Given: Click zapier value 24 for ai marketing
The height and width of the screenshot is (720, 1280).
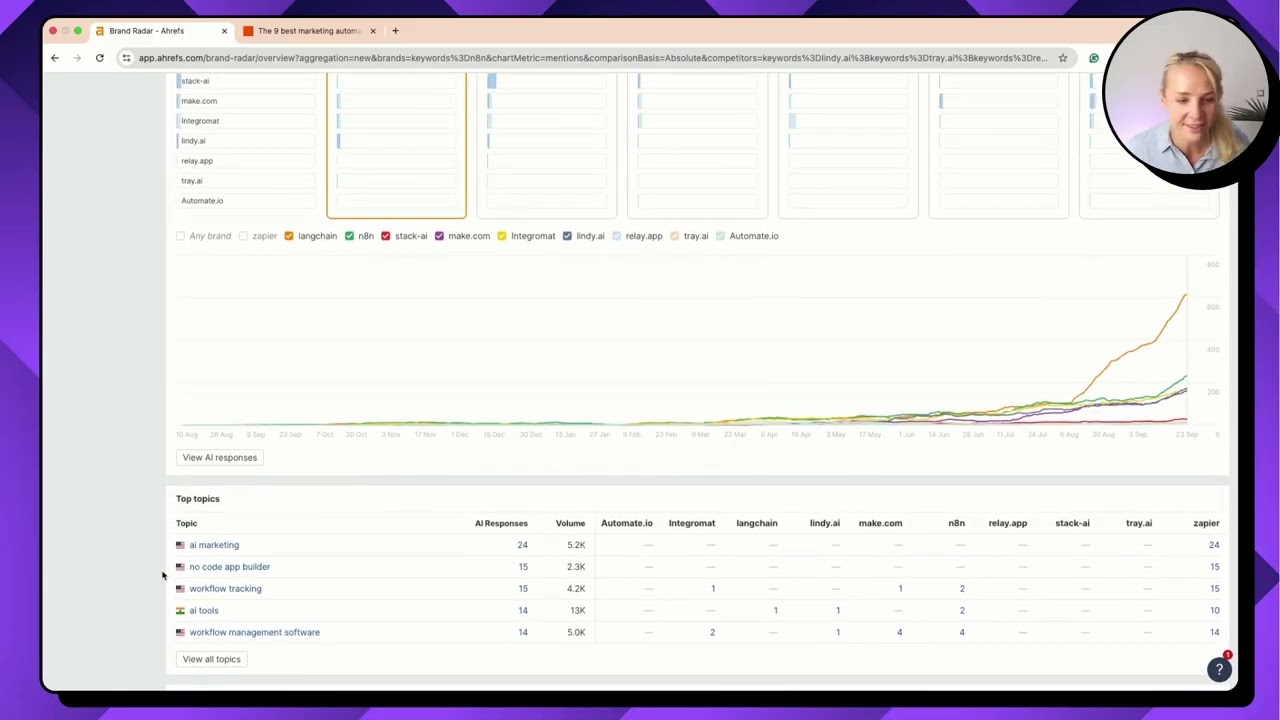Looking at the screenshot, I should click(x=1214, y=545).
